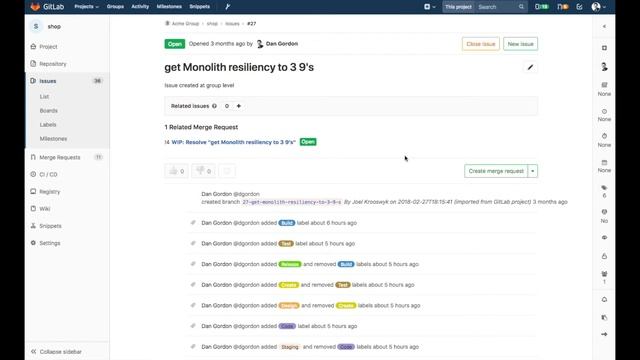Expand the collapsed right sidebar chevron
The image size is (640, 360).
604,27
